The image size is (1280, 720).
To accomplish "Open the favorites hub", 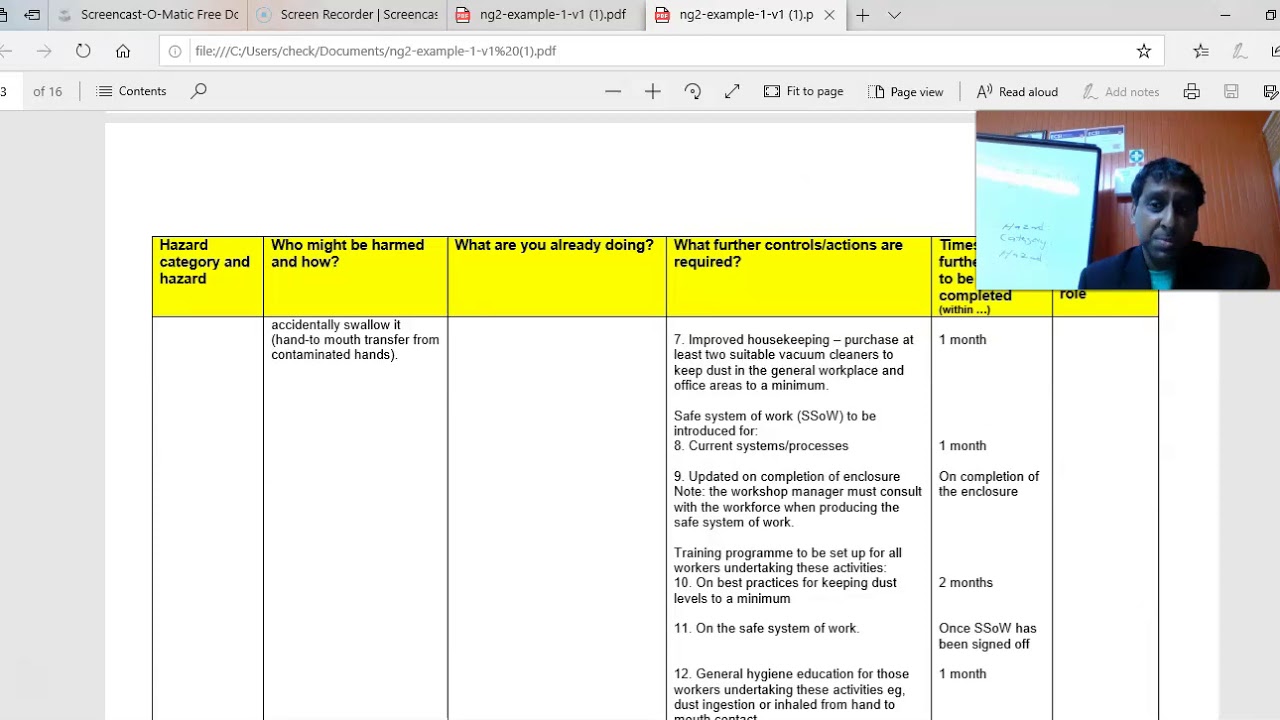I will click(1201, 51).
